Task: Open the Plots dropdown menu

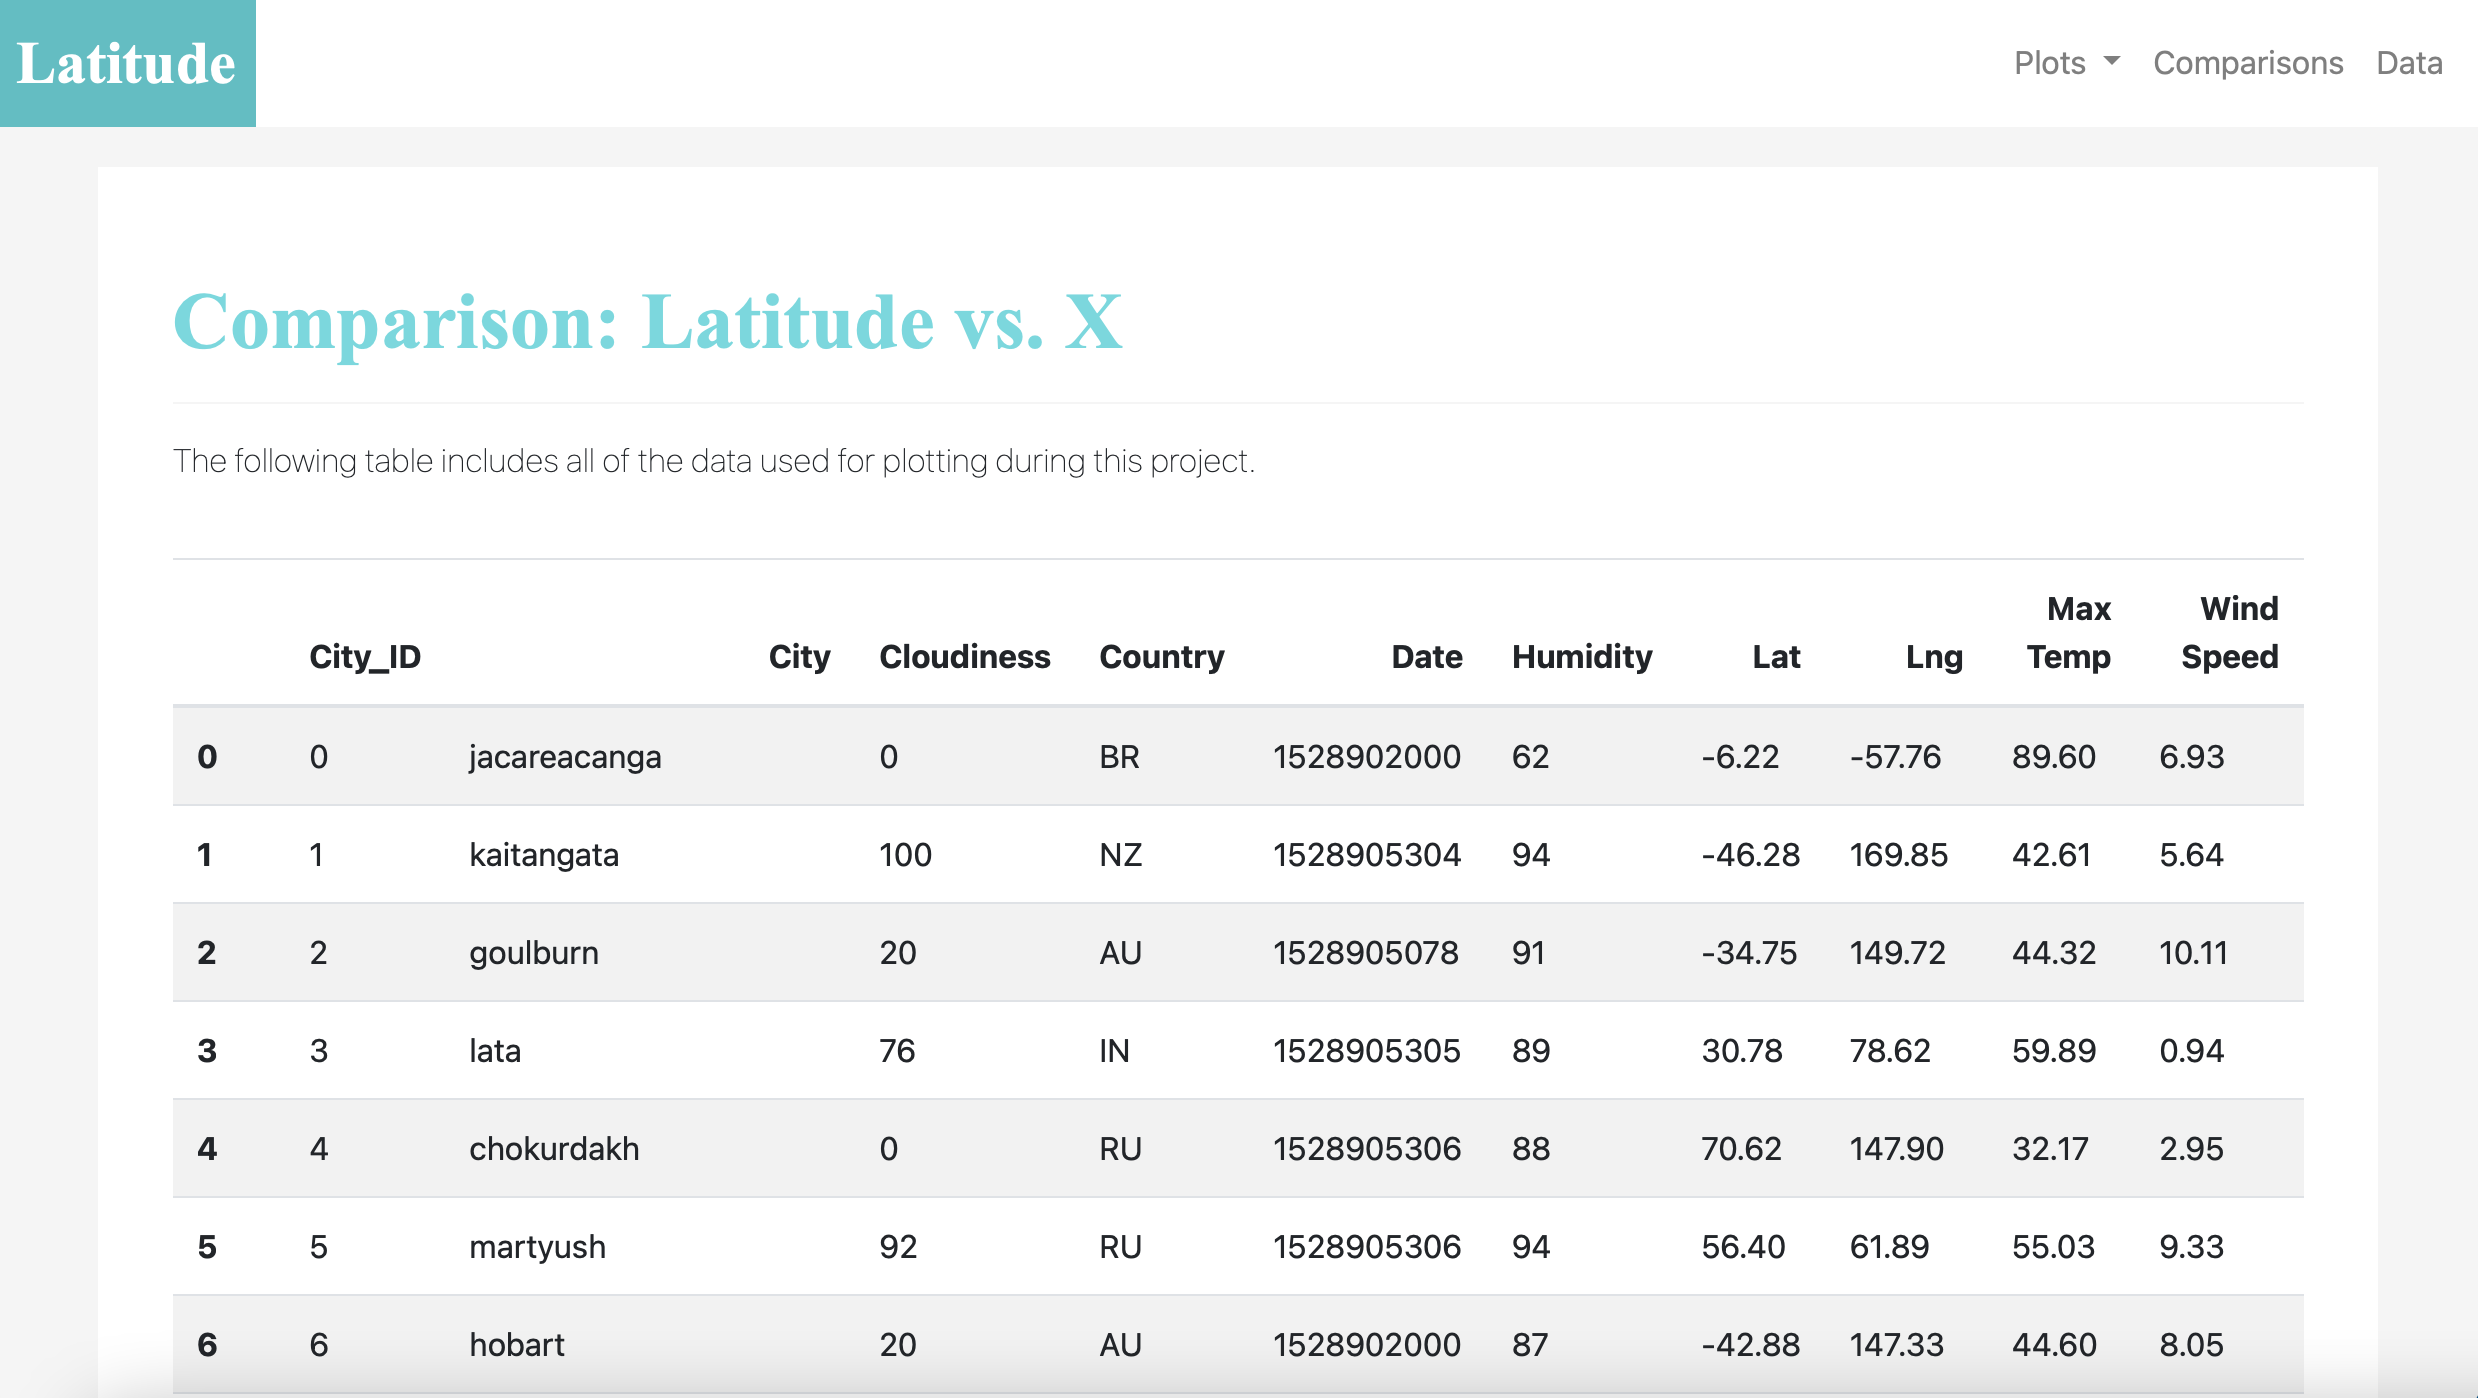Action: pos(2050,63)
